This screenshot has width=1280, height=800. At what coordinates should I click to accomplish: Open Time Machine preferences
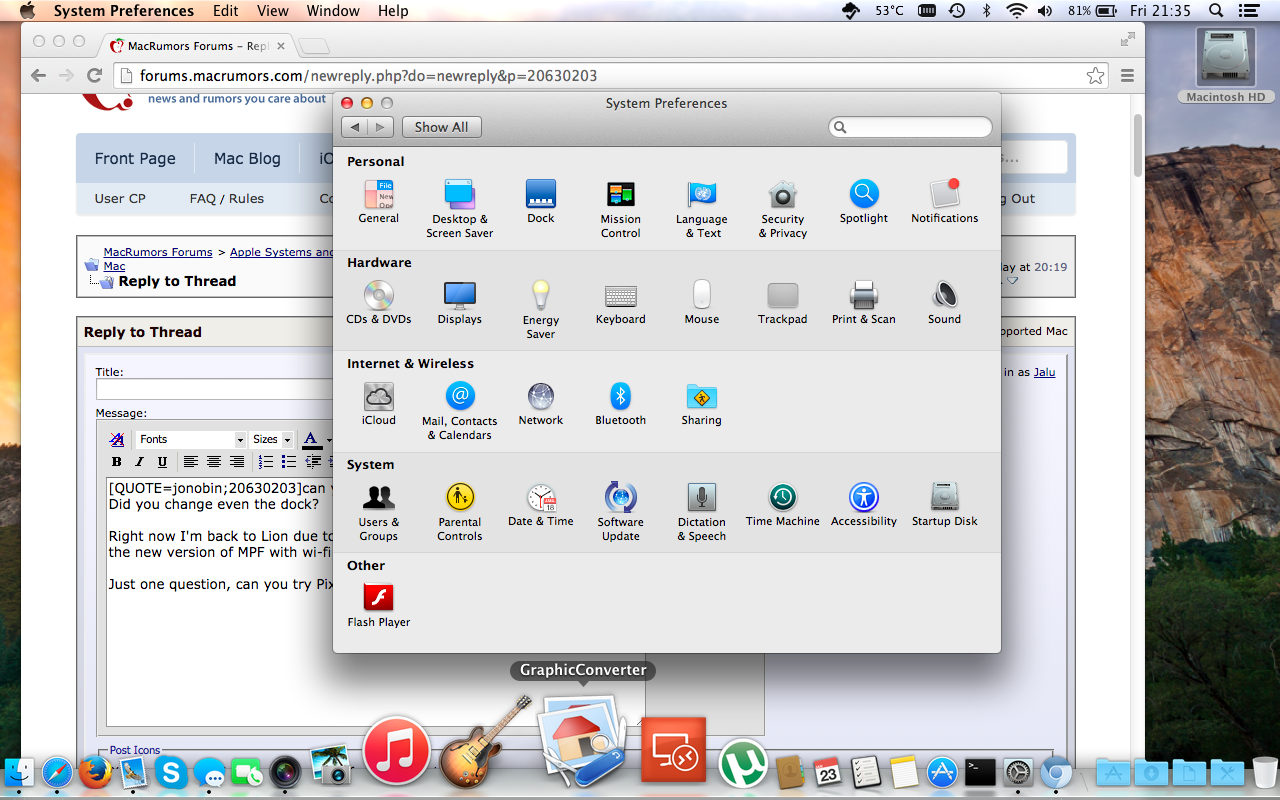click(782, 505)
